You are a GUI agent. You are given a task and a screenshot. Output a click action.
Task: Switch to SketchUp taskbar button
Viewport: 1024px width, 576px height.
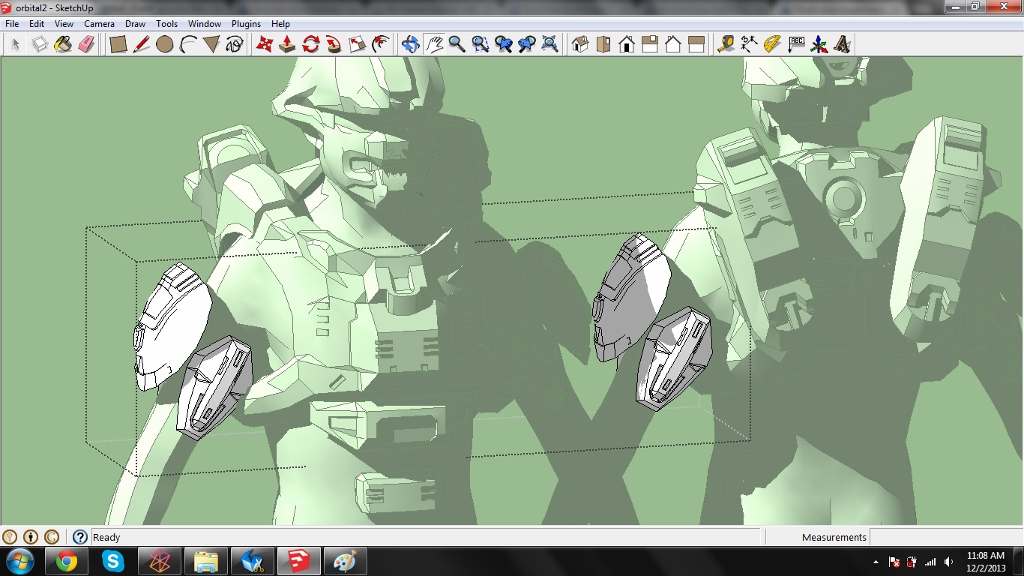299,562
